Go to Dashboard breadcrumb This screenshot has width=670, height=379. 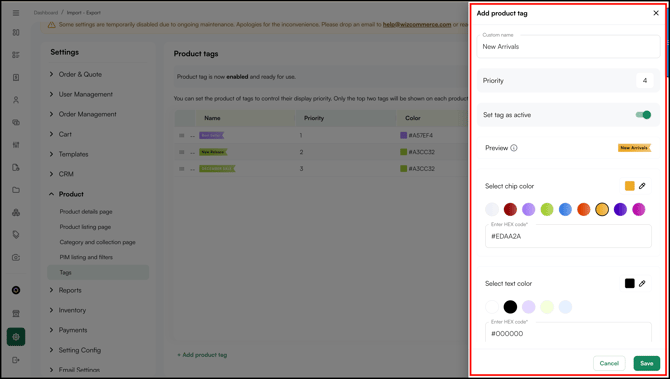[x=46, y=13]
